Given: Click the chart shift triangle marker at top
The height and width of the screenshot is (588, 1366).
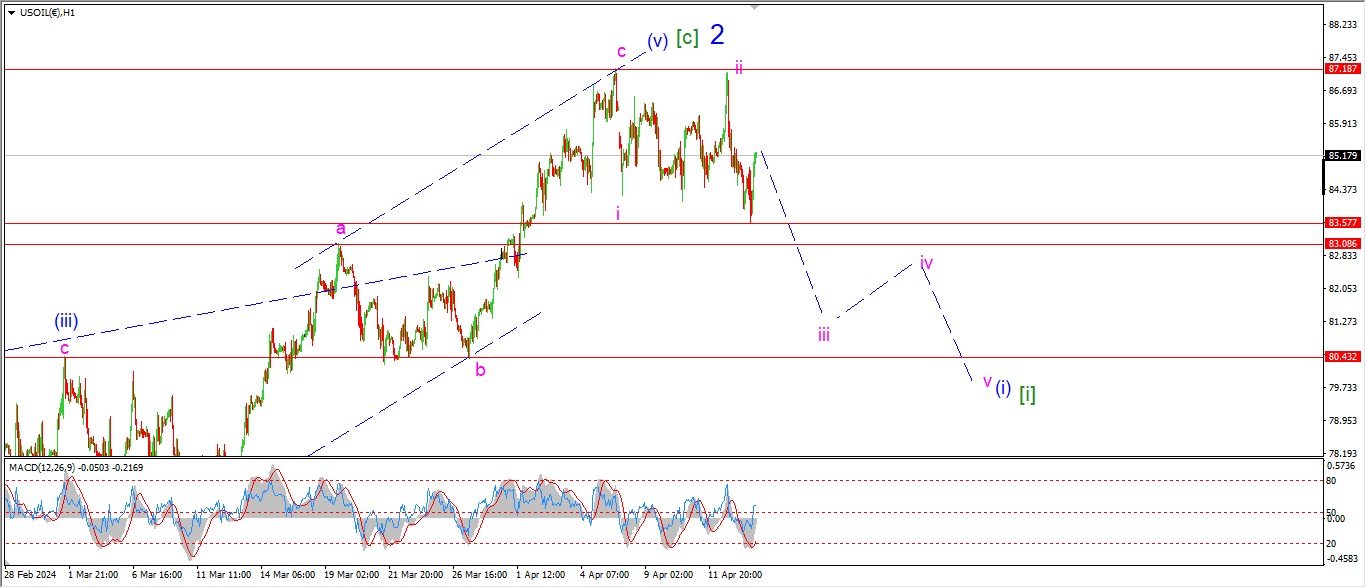Looking at the screenshot, I should [x=754, y=6].
